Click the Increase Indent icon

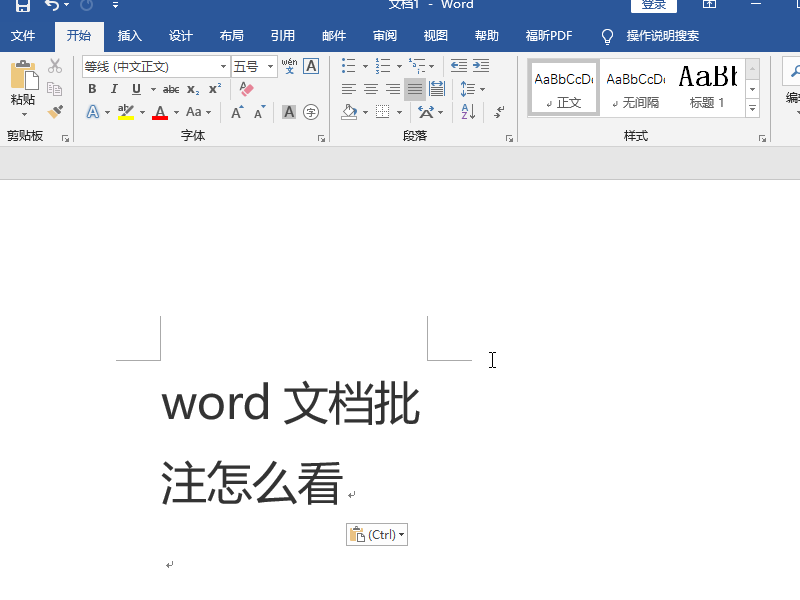pyautogui.click(x=481, y=66)
